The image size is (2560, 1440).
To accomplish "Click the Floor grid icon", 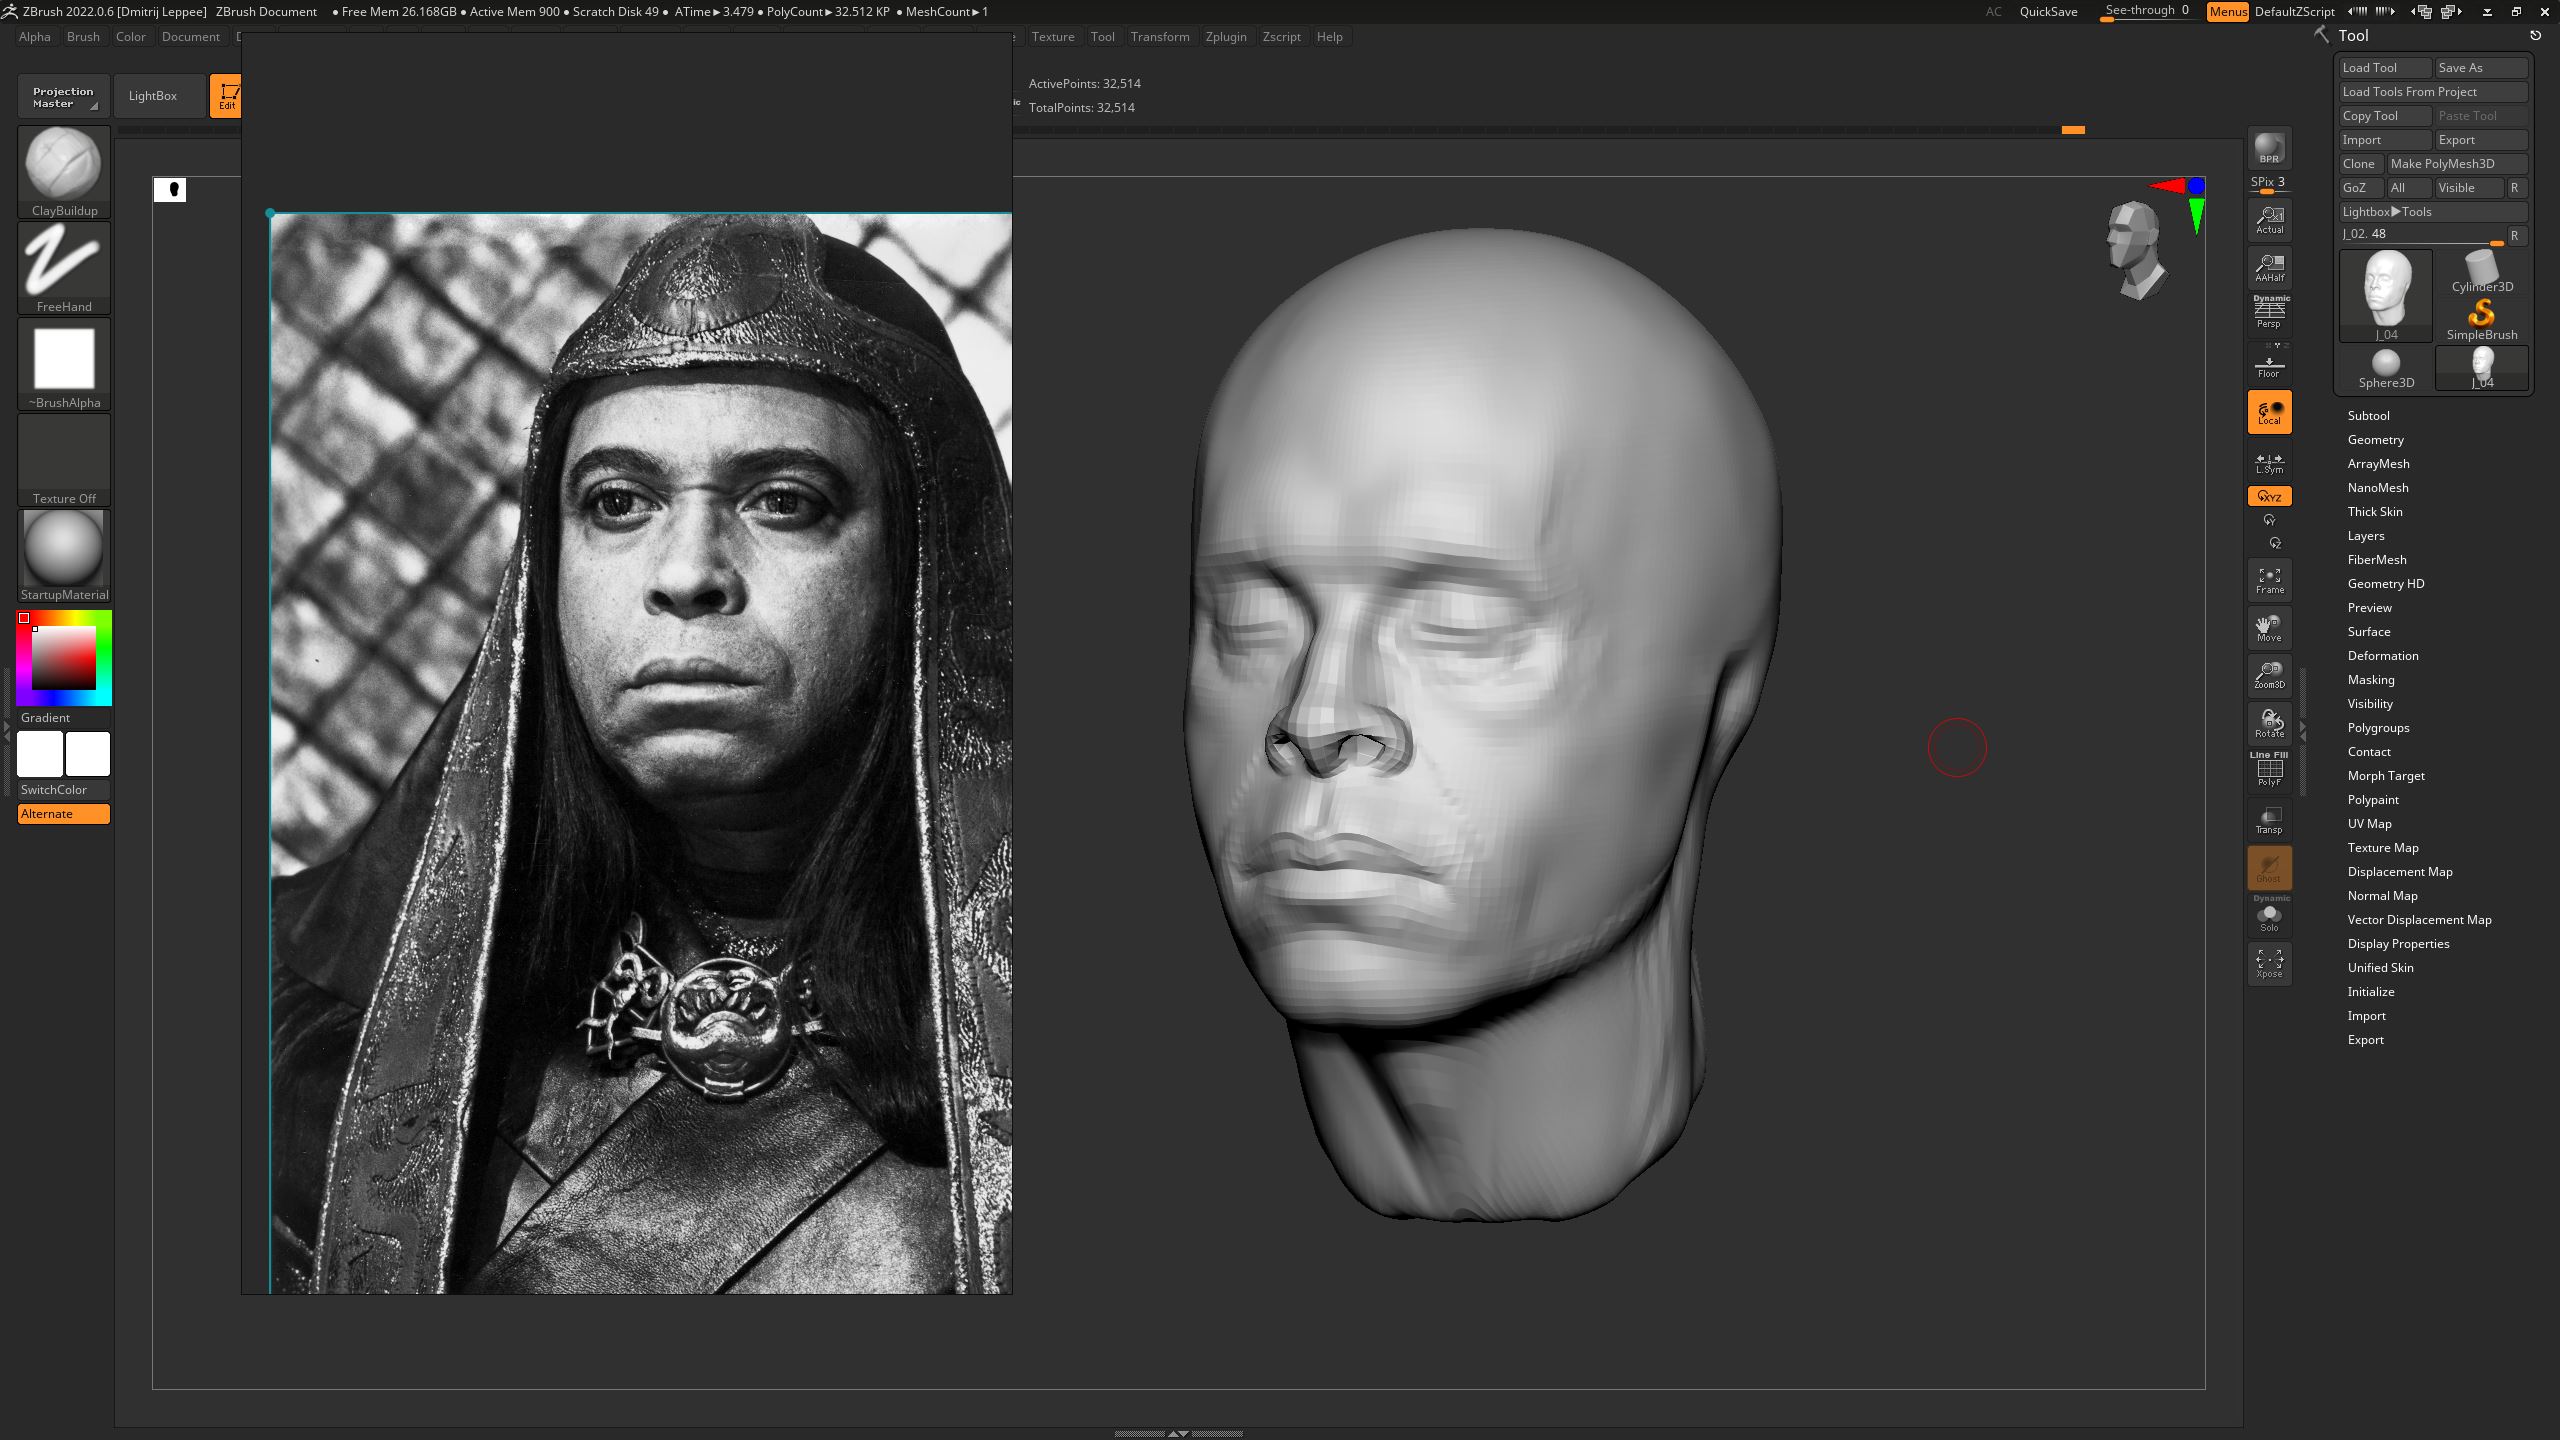I will point(2269,366).
